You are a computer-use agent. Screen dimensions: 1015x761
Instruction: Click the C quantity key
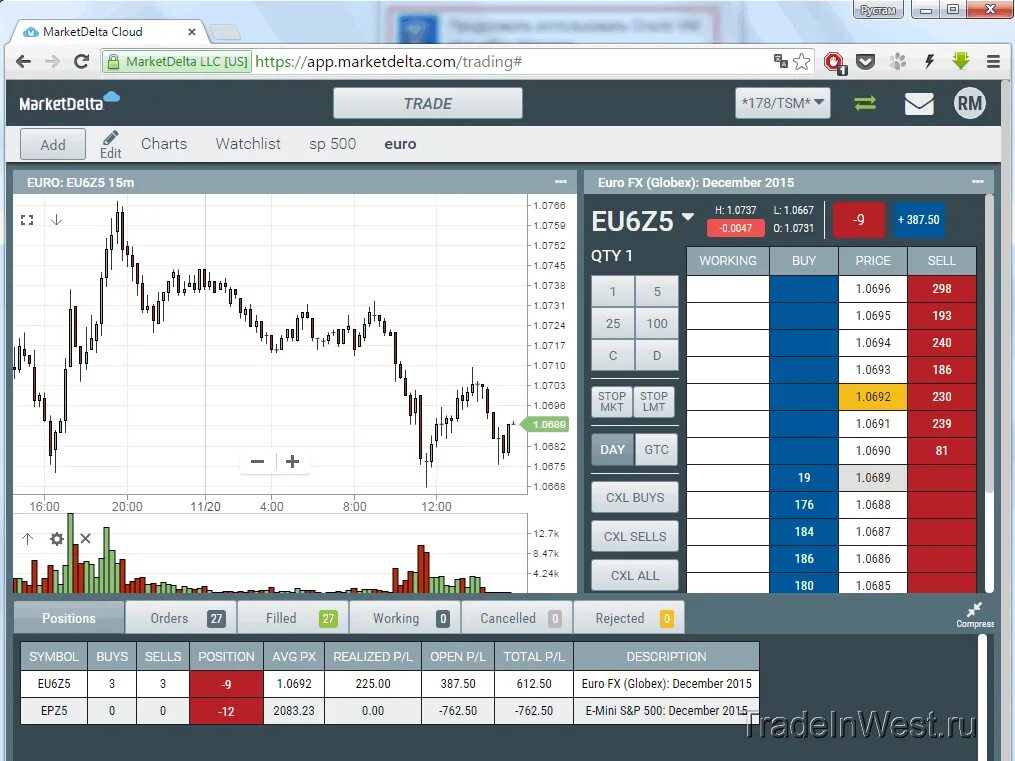(612, 355)
